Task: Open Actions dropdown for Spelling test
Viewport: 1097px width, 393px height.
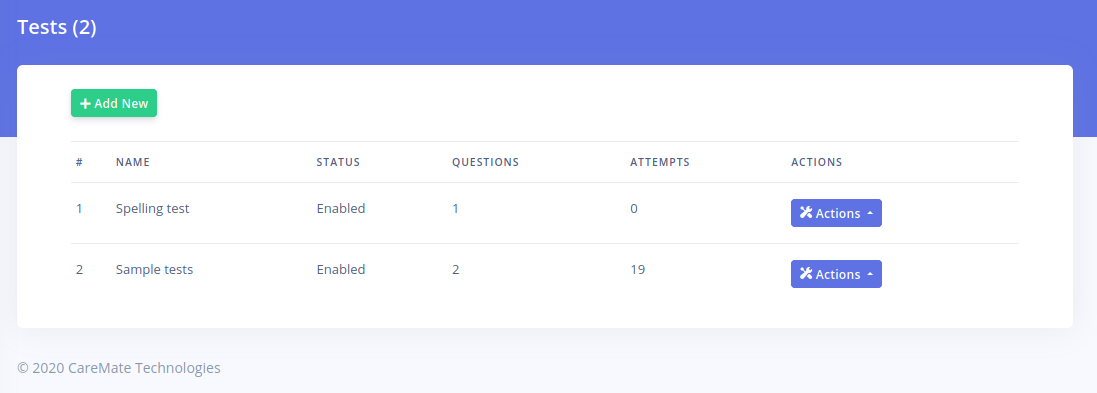Action: (x=836, y=213)
